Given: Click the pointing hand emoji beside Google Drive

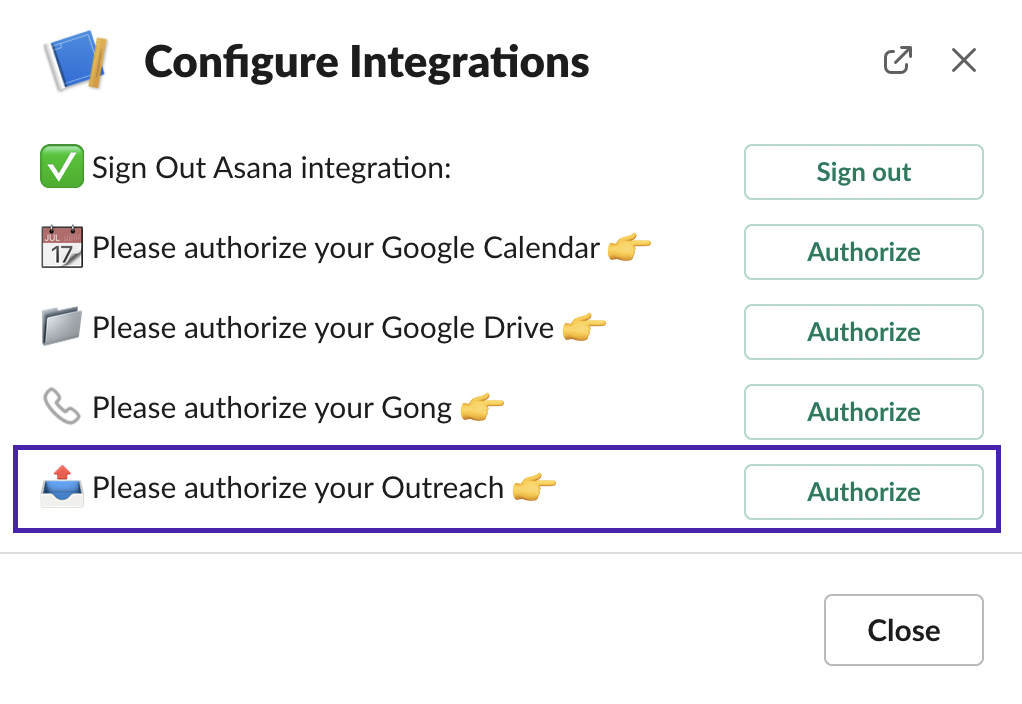Looking at the screenshot, I should tap(584, 327).
